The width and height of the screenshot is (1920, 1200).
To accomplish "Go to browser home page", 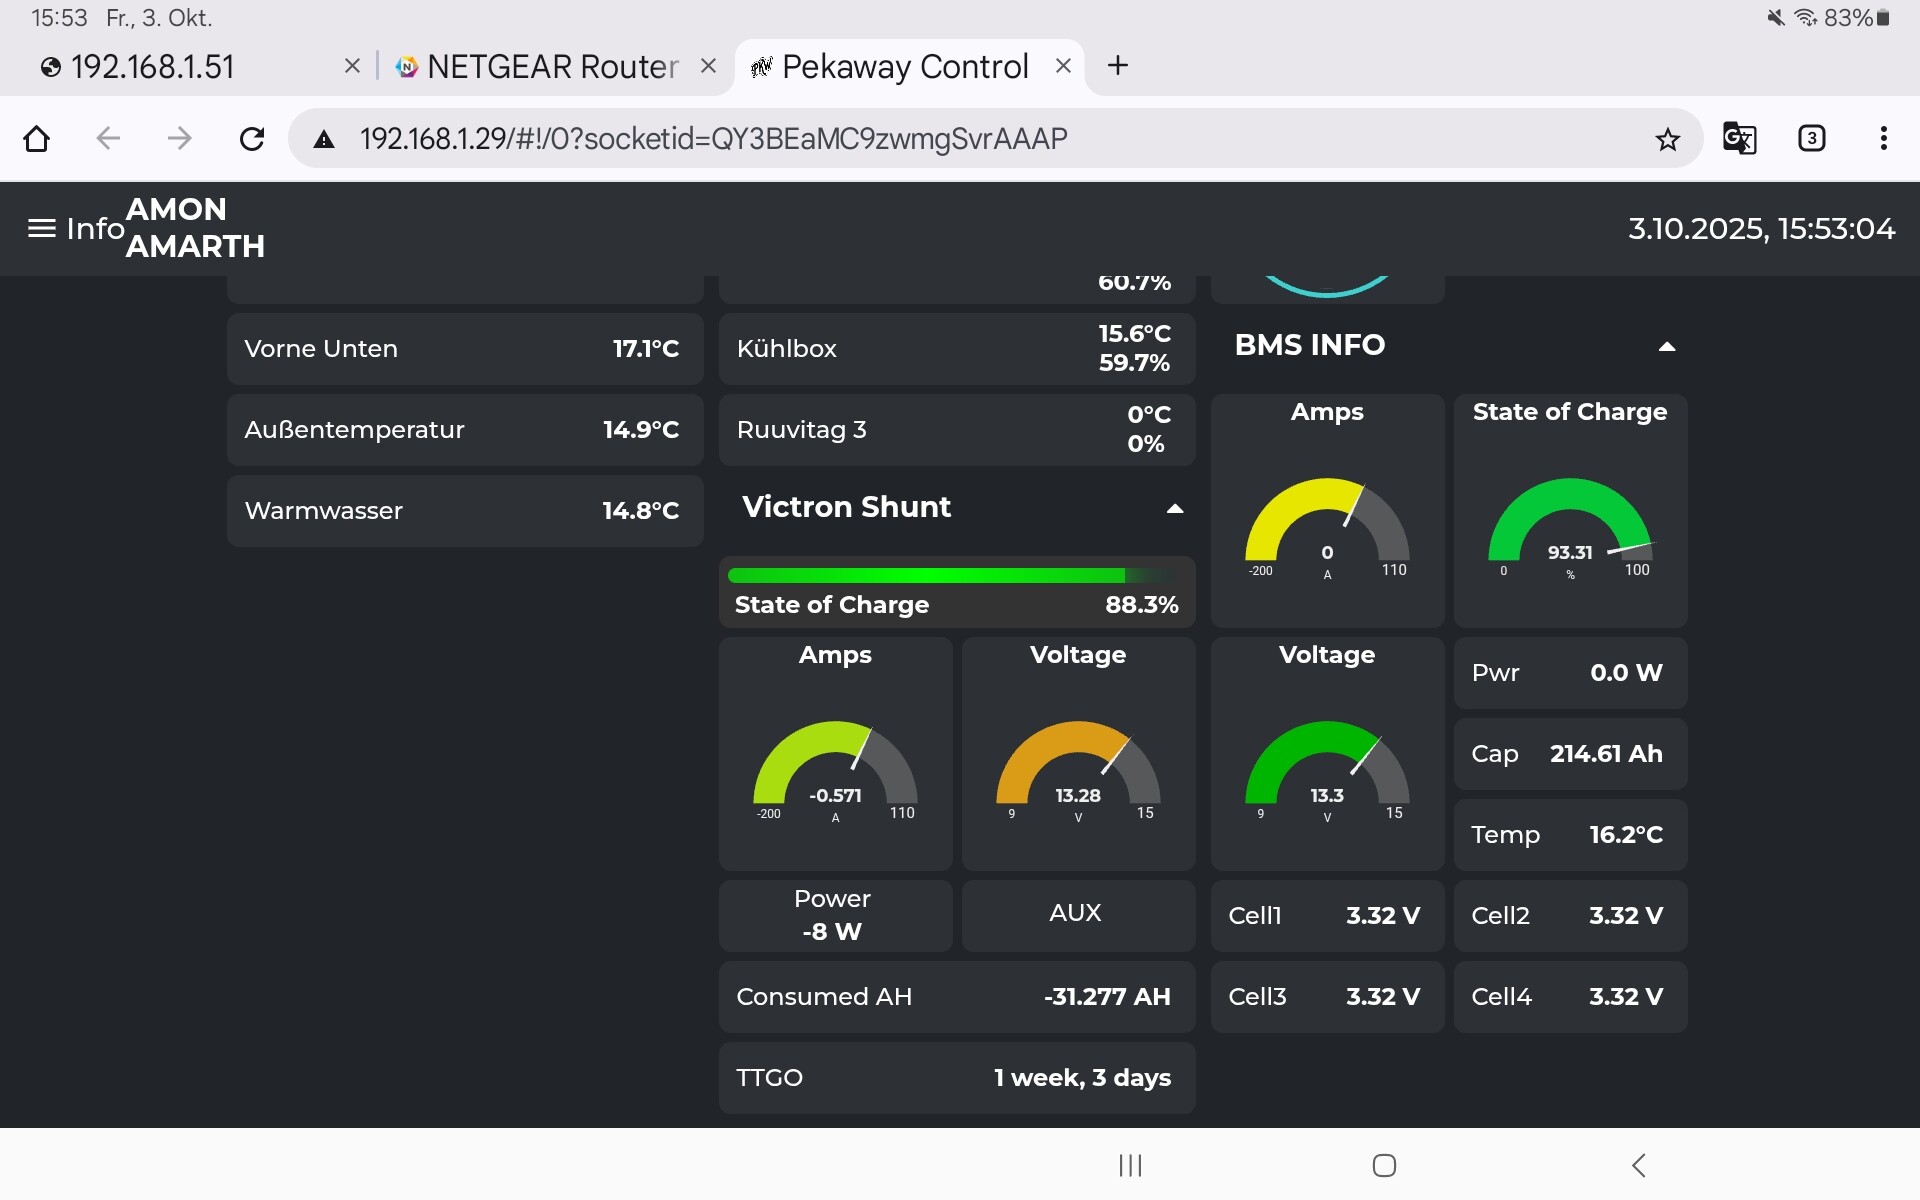I will pyautogui.click(x=37, y=139).
